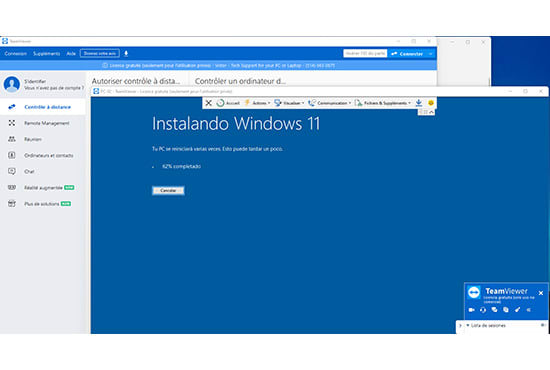Click the Plus de solutions gift icon

pyautogui.click(x=12, y=203)
